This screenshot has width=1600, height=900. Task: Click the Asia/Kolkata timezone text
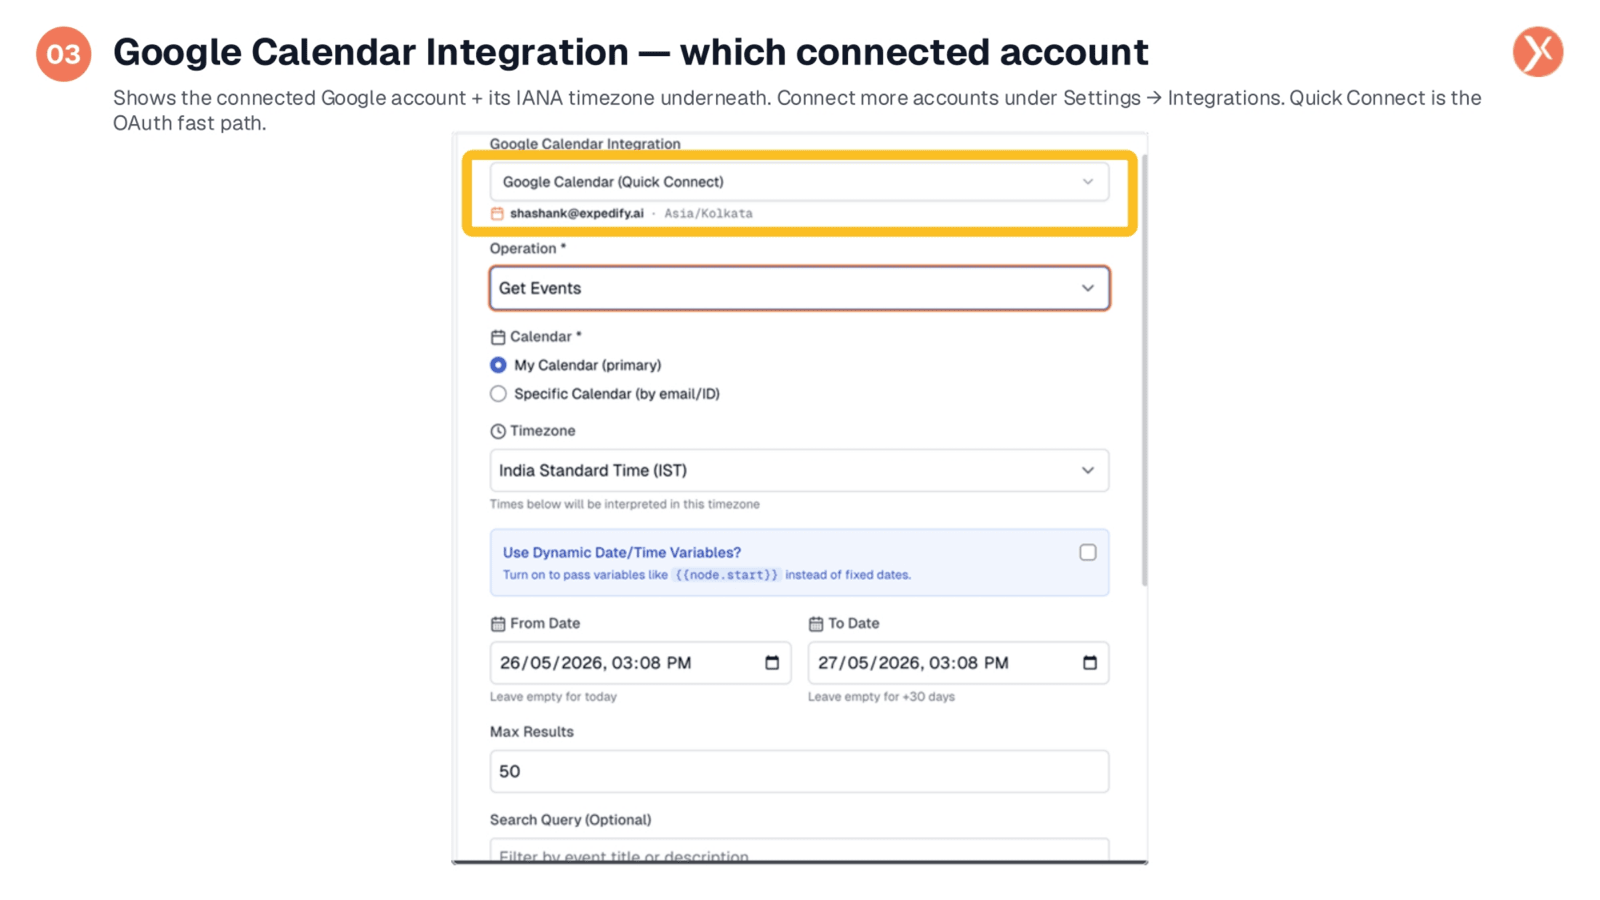tap(708, 213)
